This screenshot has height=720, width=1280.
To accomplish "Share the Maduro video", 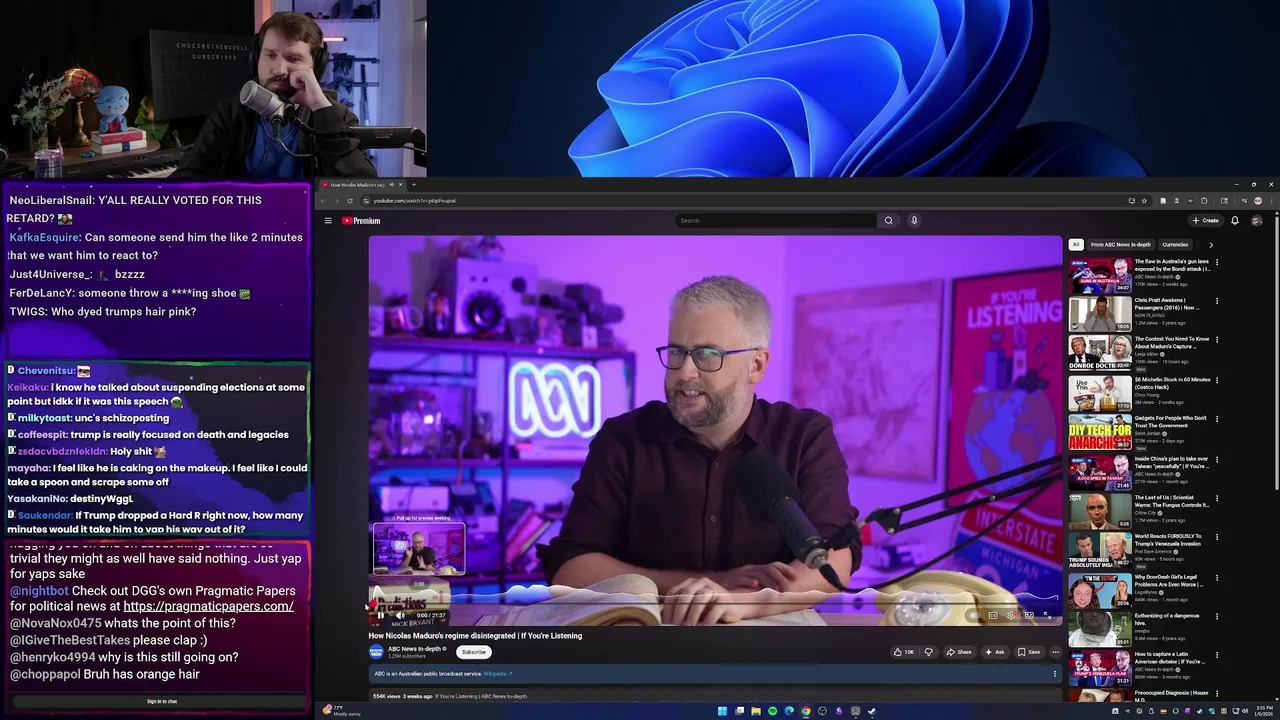I will (959, 652).
